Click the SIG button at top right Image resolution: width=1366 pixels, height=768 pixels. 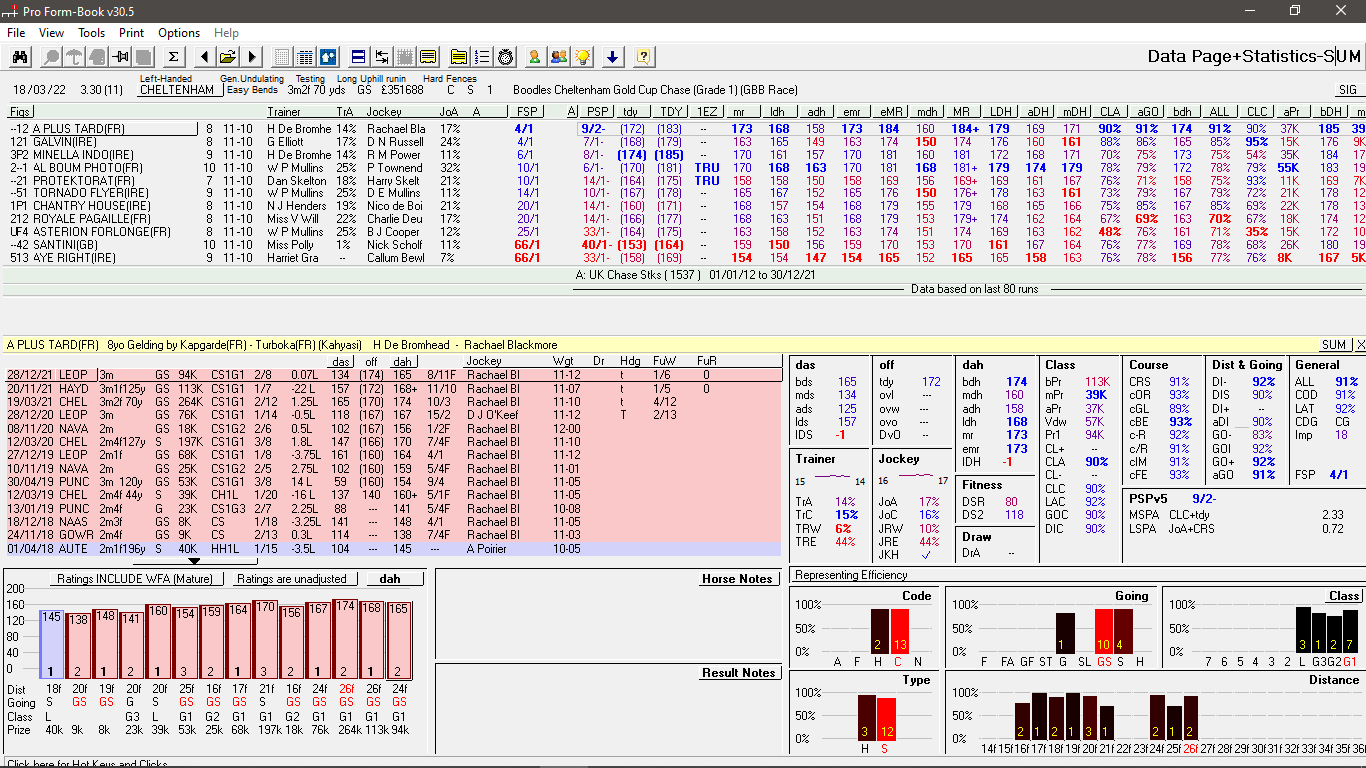pos(1347,90)
